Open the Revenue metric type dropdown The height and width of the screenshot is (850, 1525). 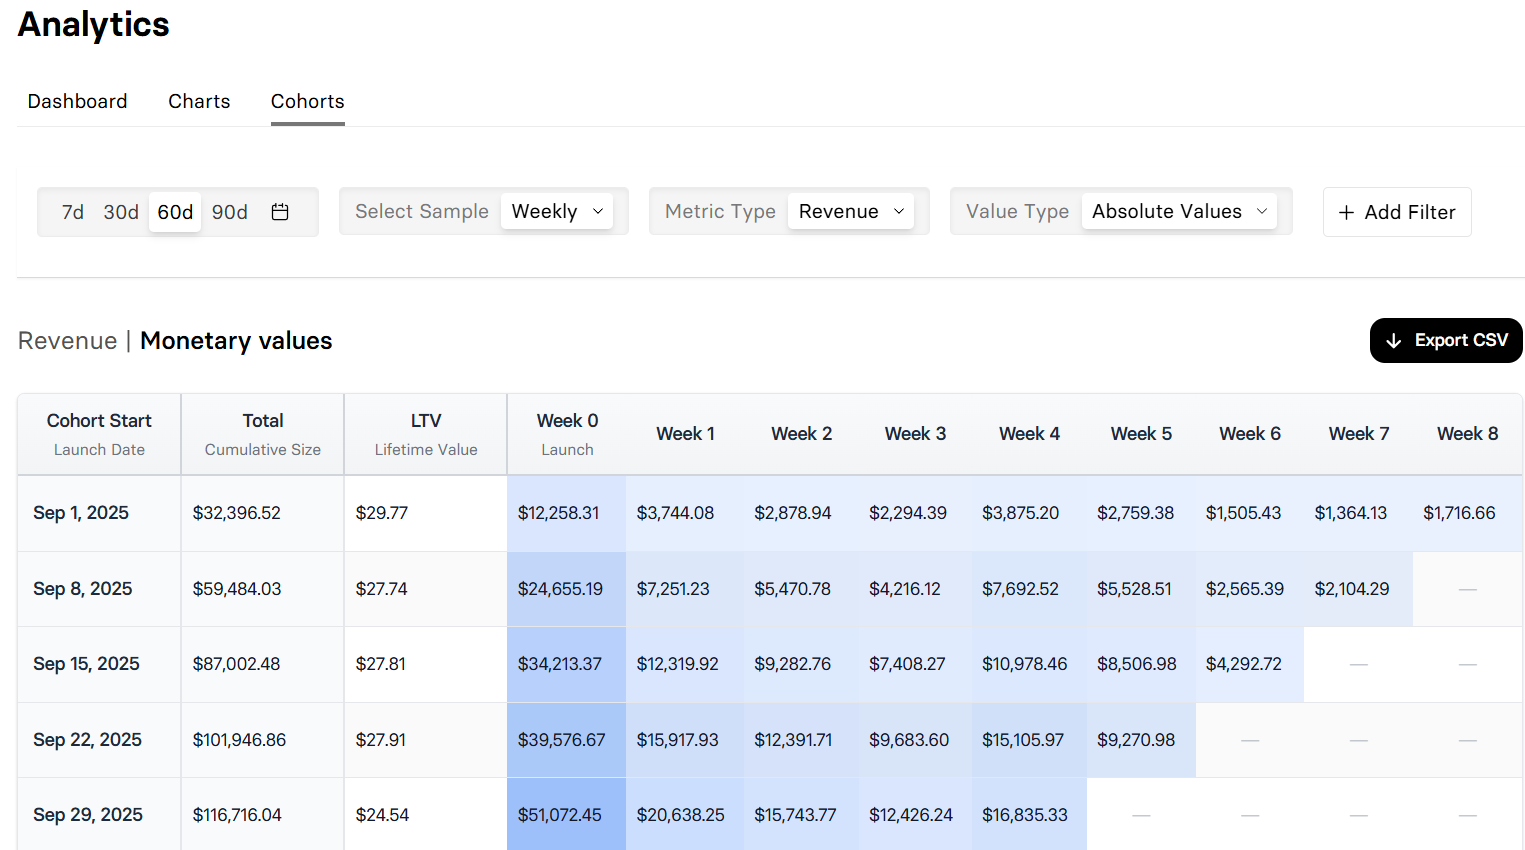point(851,211)
